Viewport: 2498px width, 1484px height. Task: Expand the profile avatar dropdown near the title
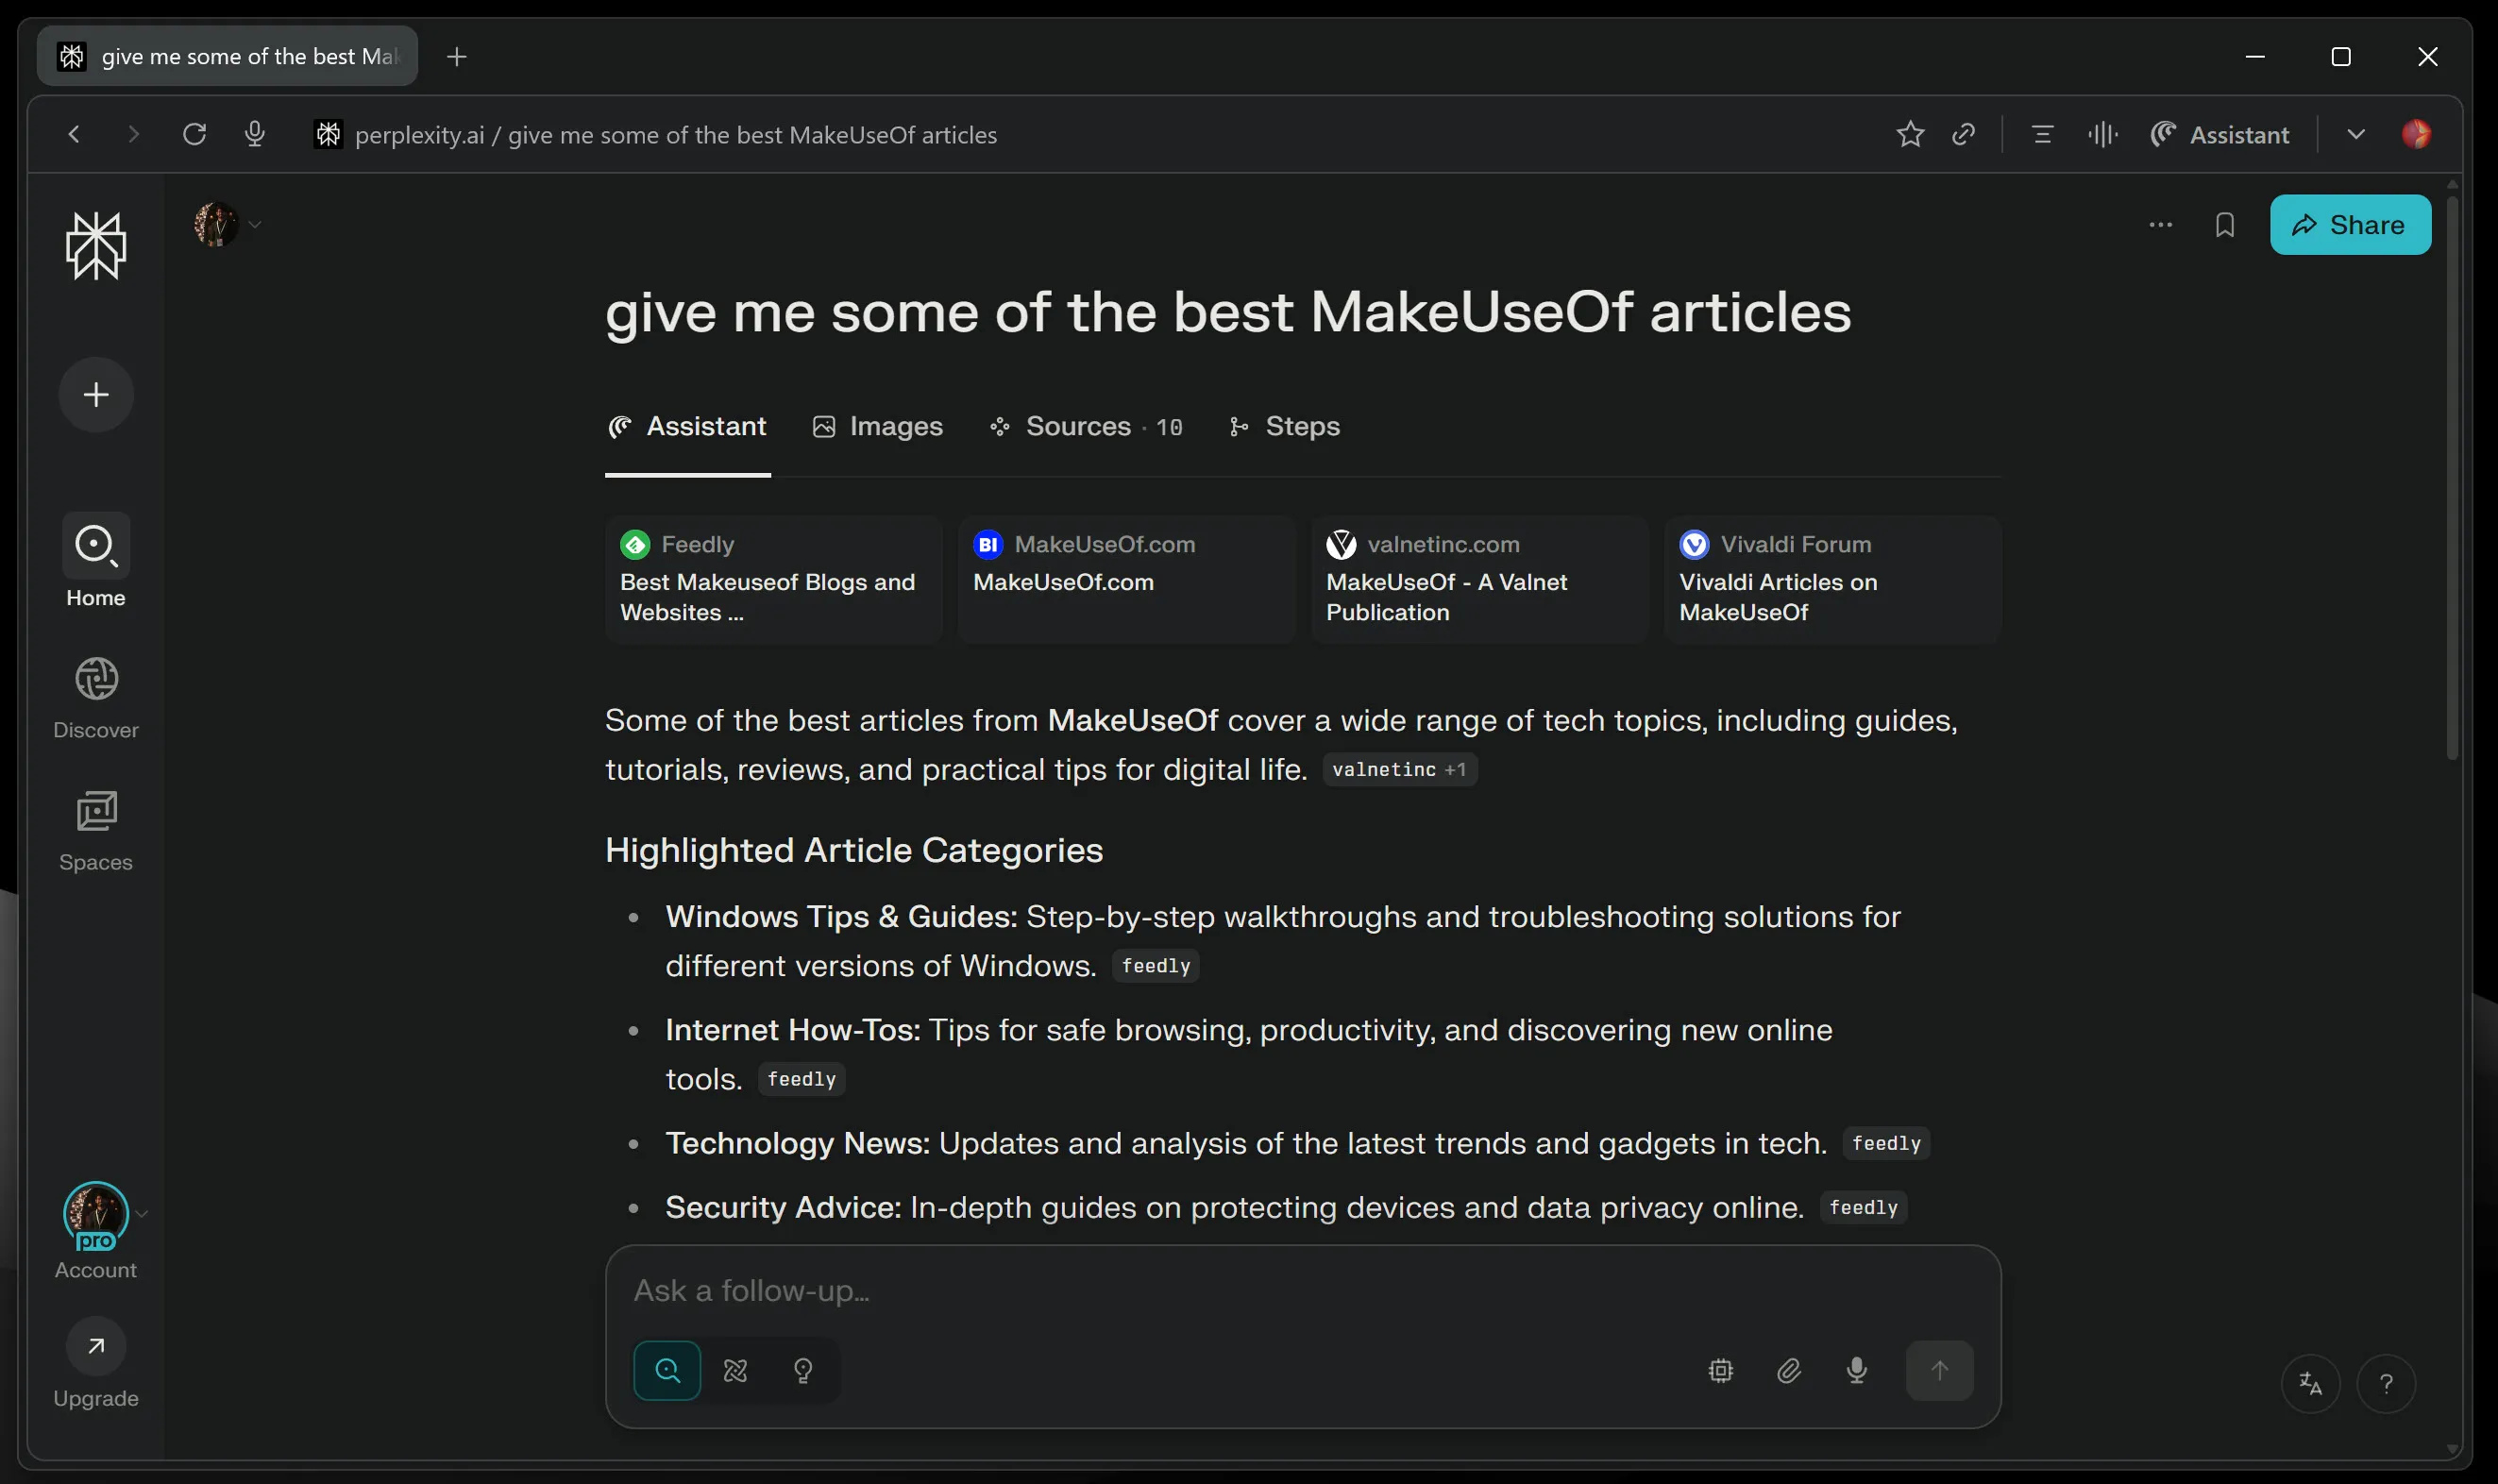click(x=256, y=224)
